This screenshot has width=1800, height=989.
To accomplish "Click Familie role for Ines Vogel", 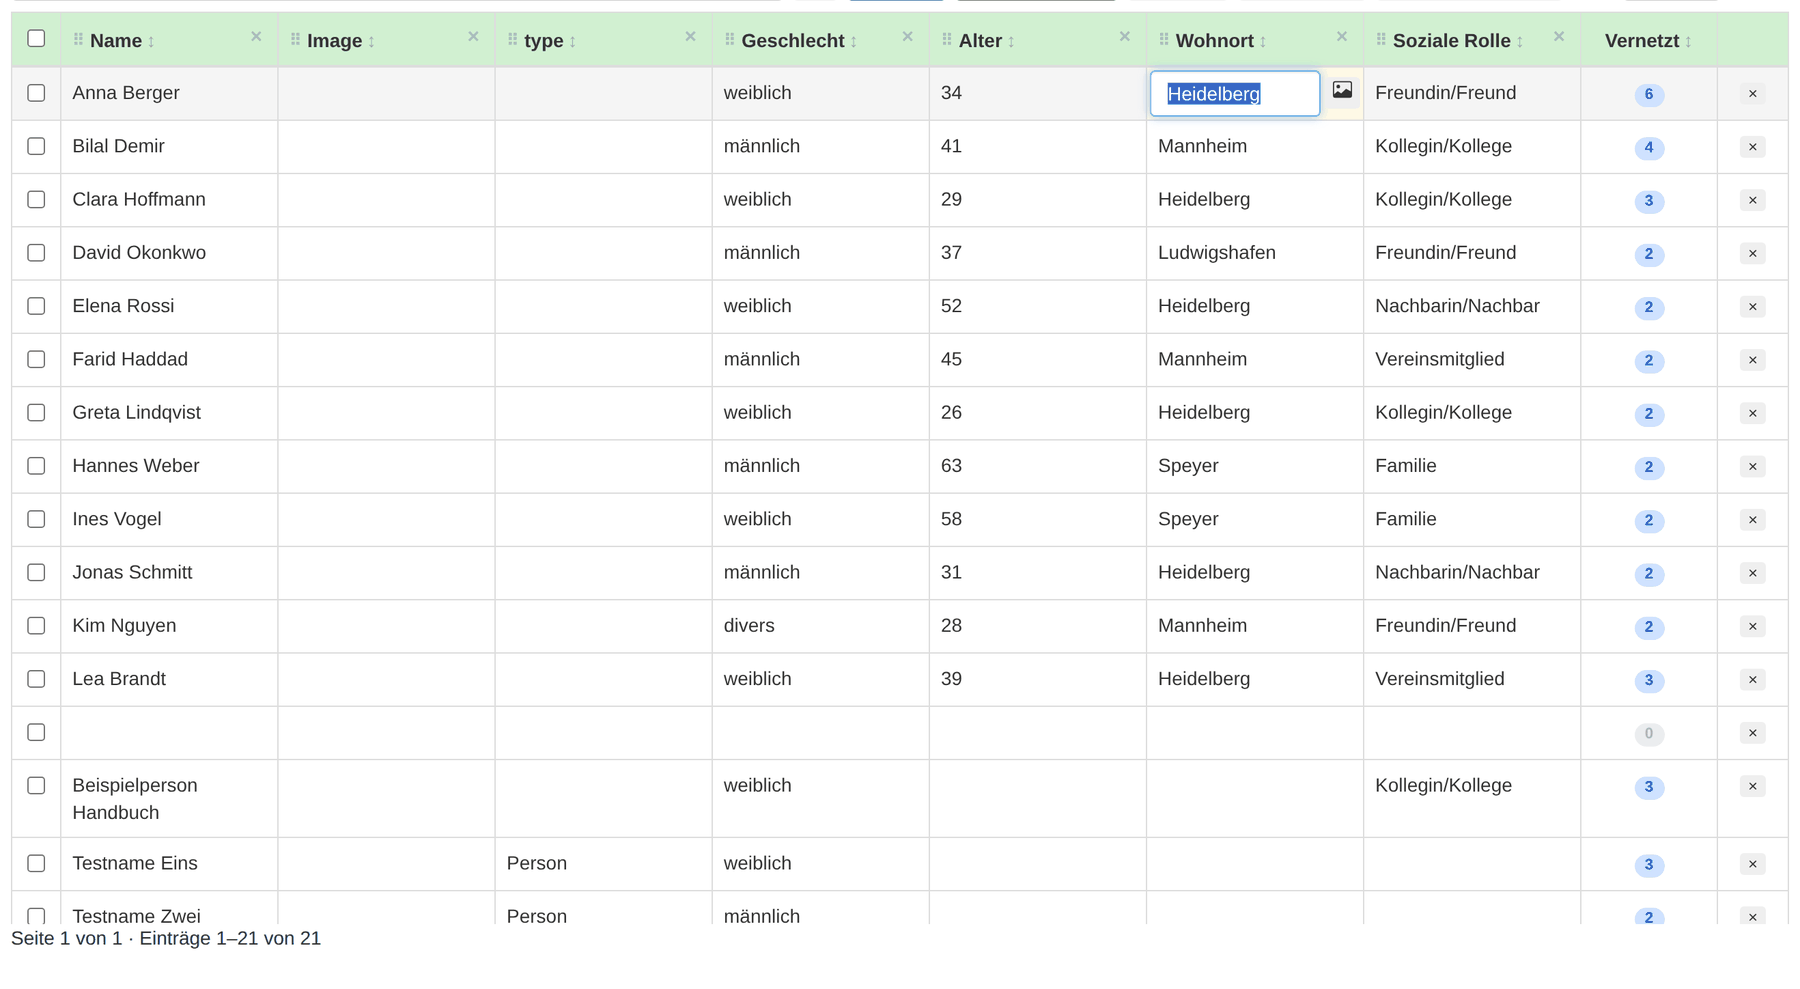I will [1471, 520].
